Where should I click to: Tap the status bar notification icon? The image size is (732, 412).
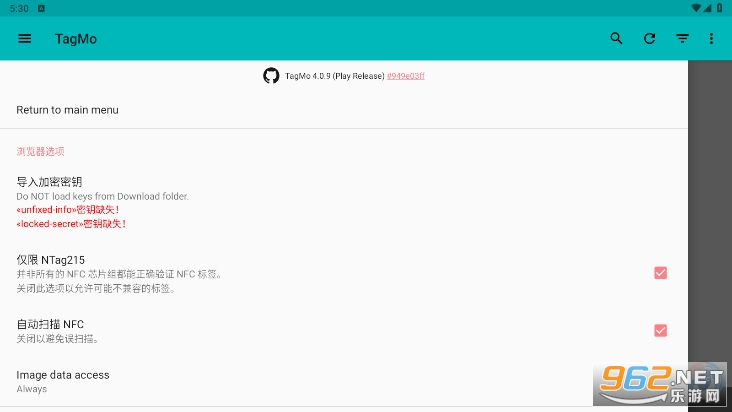[41, 8]
